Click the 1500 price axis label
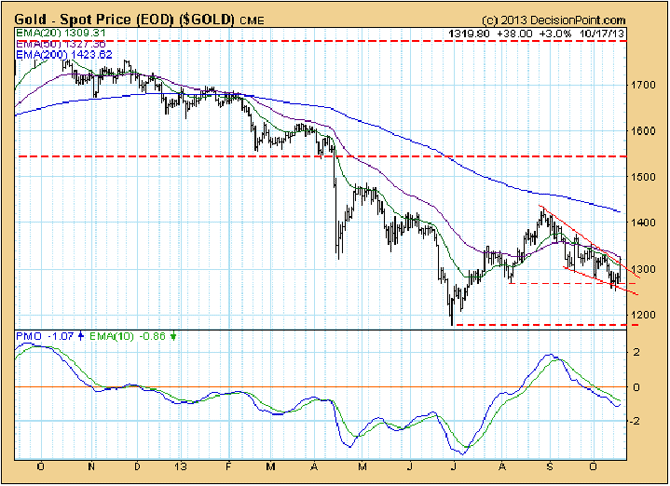Screen dimensions: 670x486 click(643, 178)
